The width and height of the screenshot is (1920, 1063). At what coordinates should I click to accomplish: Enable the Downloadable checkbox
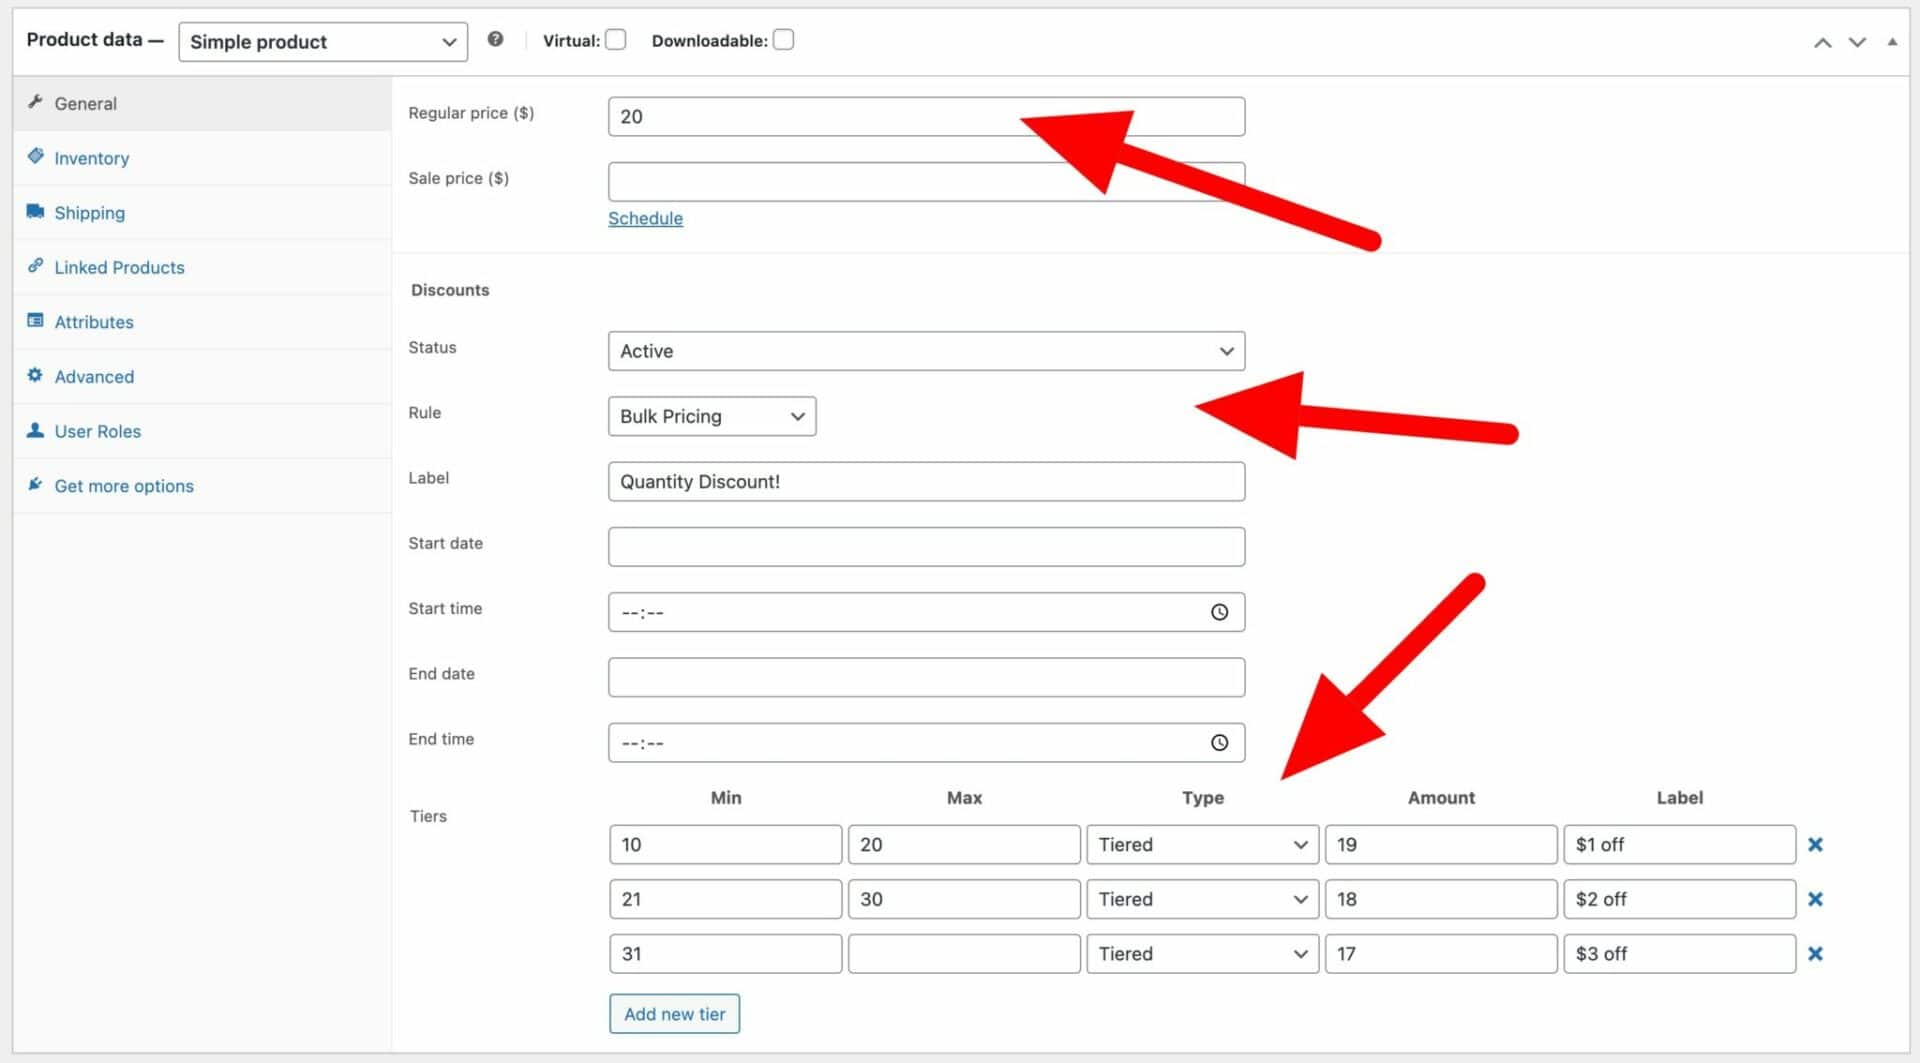(x=784, y=40)
